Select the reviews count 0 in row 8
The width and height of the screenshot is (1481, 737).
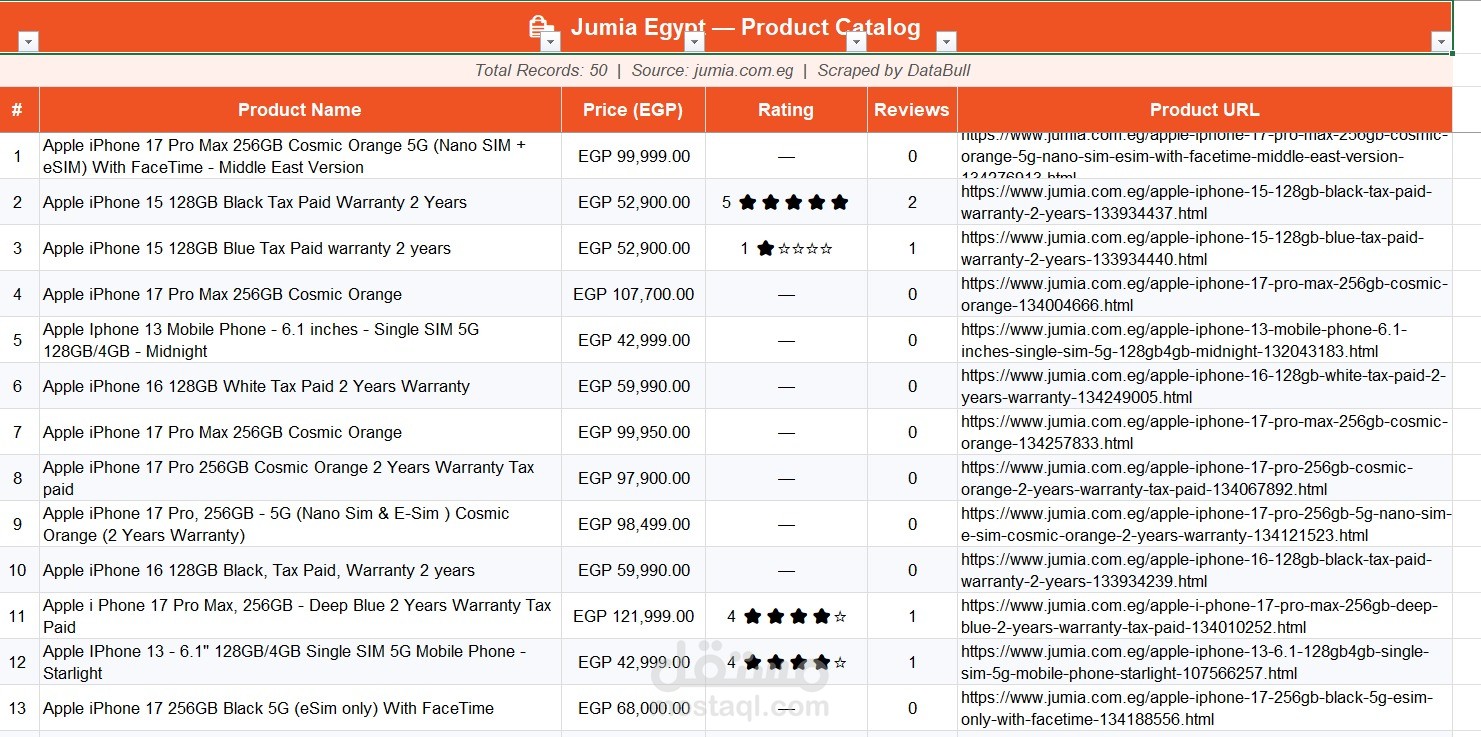[912, 478]
